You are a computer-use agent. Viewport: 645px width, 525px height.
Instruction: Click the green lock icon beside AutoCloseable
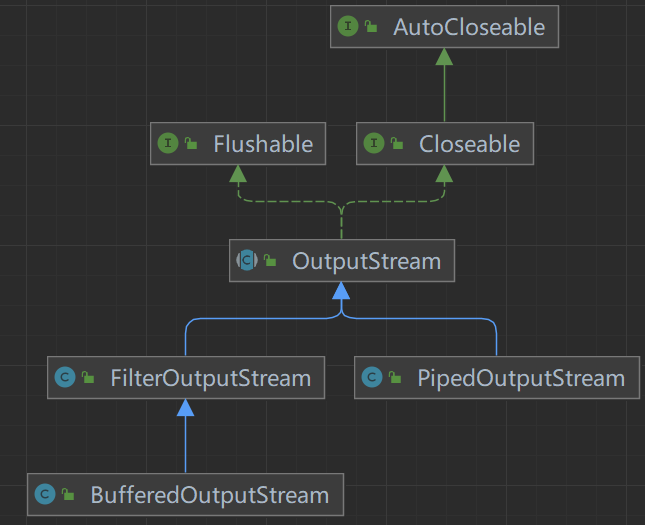click(371, 28)
